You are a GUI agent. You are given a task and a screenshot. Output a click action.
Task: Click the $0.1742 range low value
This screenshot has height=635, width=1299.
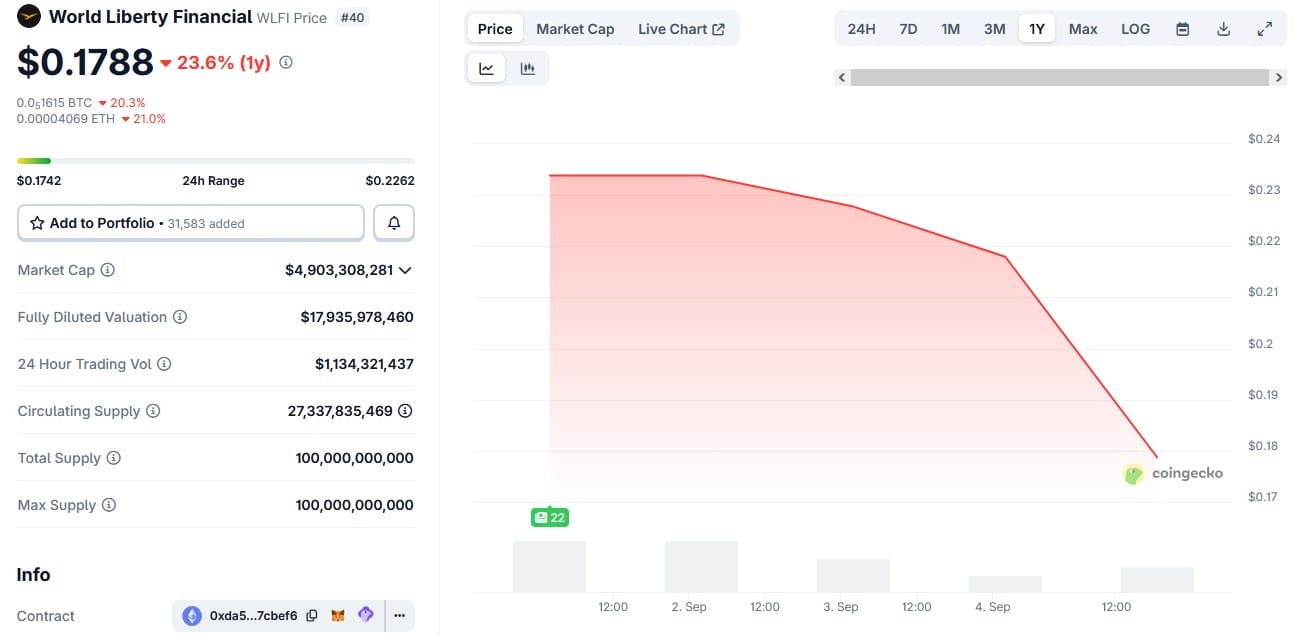39,181
